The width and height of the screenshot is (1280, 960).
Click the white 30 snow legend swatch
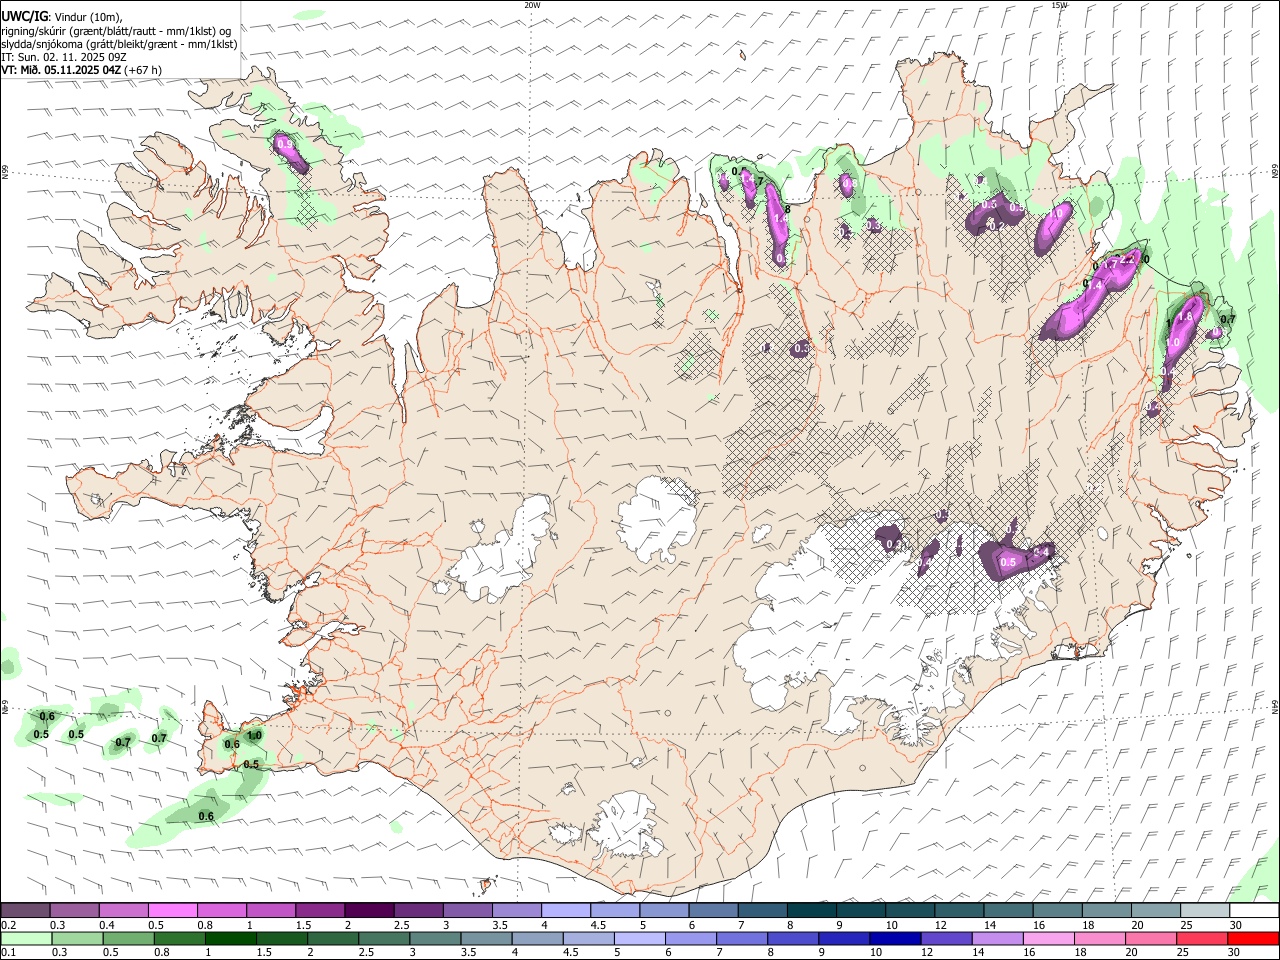pyautogui.click(x=1253, y=911)
